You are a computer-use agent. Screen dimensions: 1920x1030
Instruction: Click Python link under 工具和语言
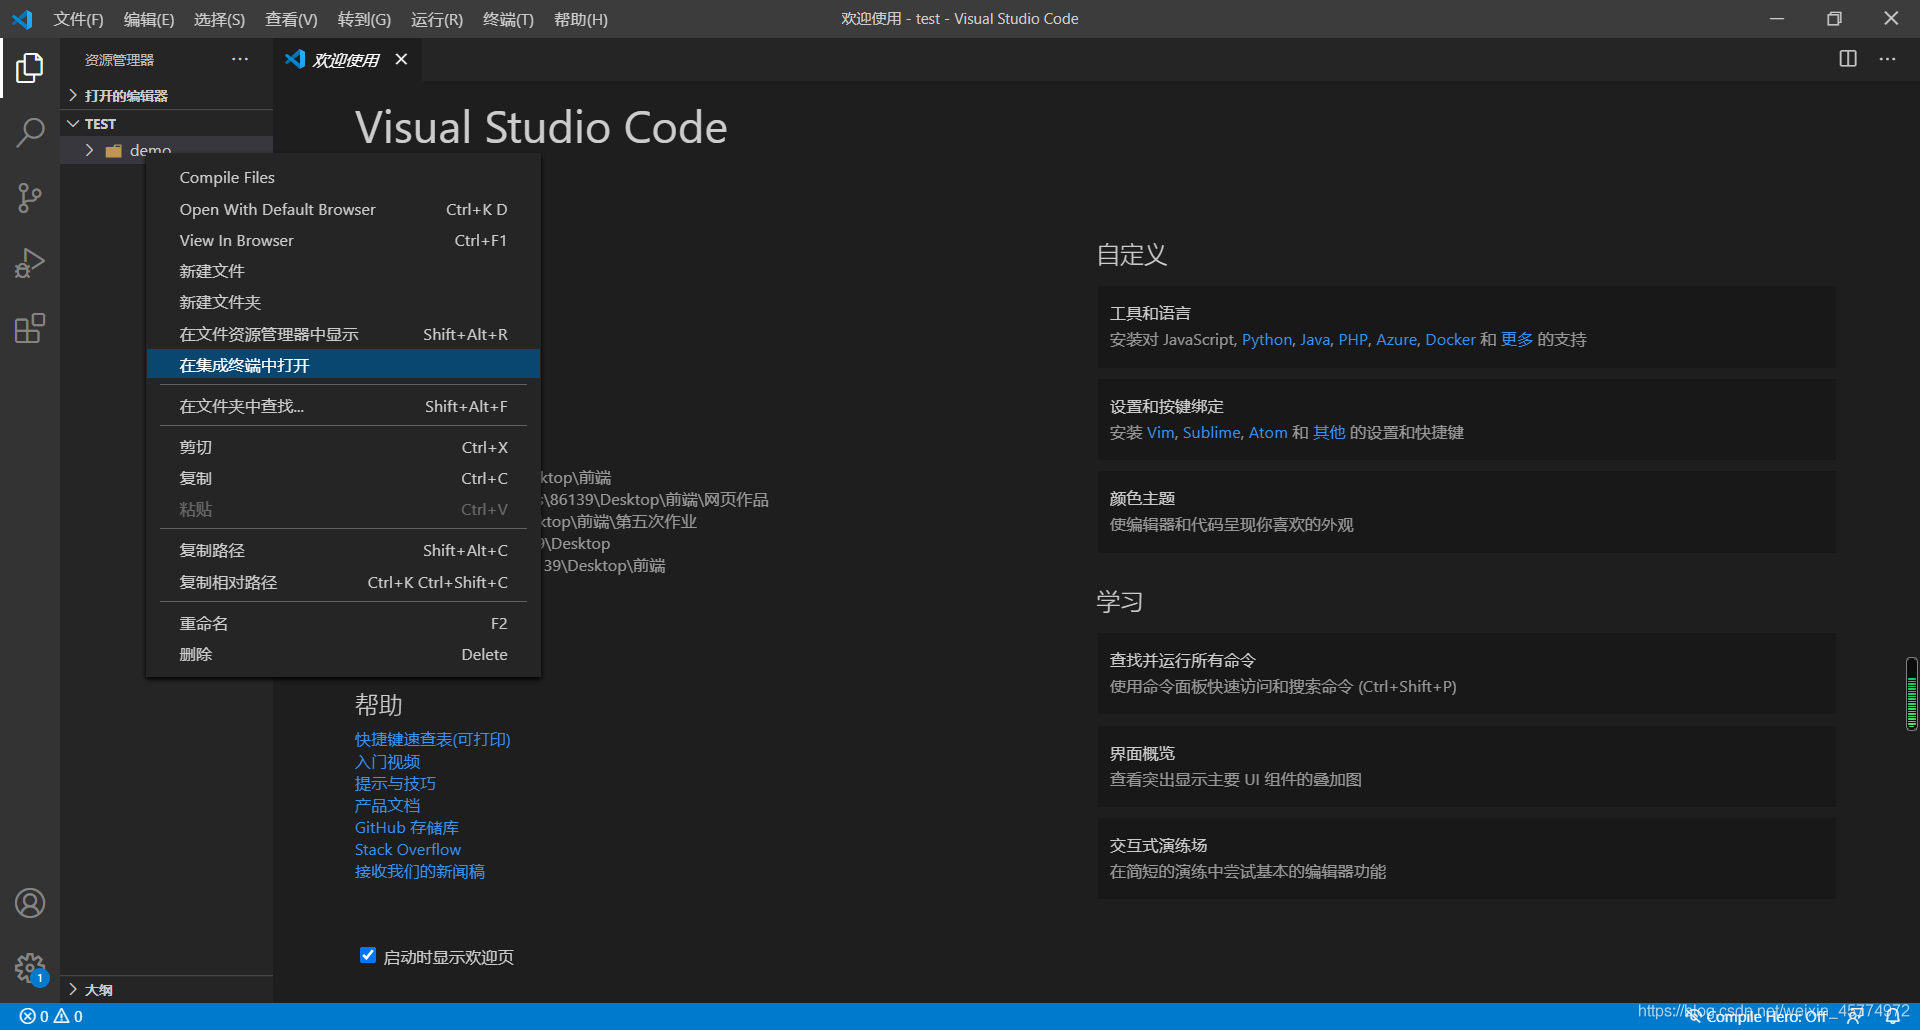(1267, 339)
